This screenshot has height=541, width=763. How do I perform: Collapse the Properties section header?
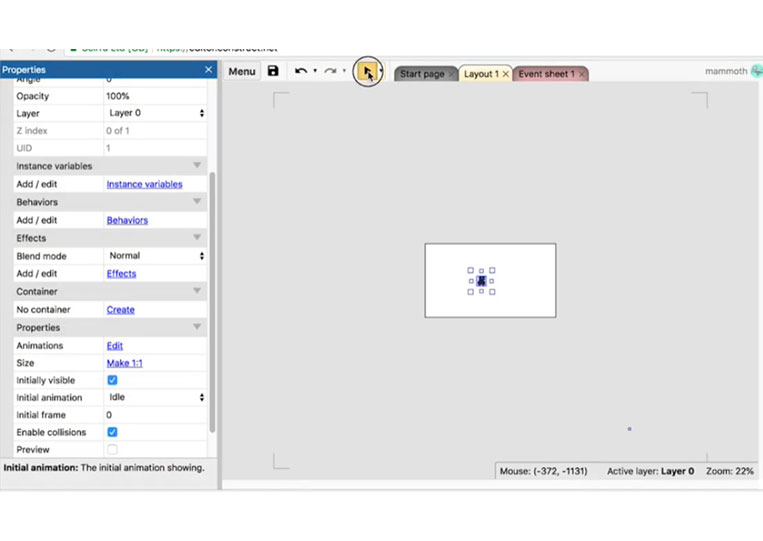click(x=197, y=327)
